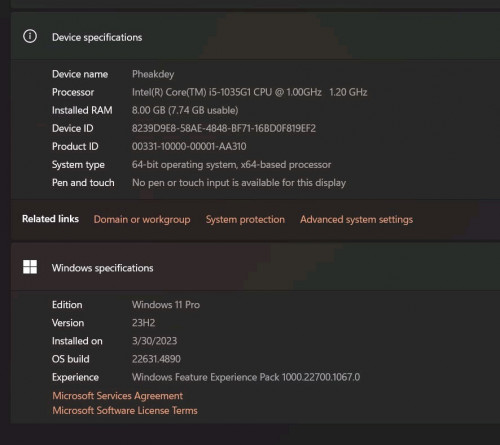Click the Device ID value string
Image resolution: width=500 pixels, height=445 pixels.
[224, 128]
